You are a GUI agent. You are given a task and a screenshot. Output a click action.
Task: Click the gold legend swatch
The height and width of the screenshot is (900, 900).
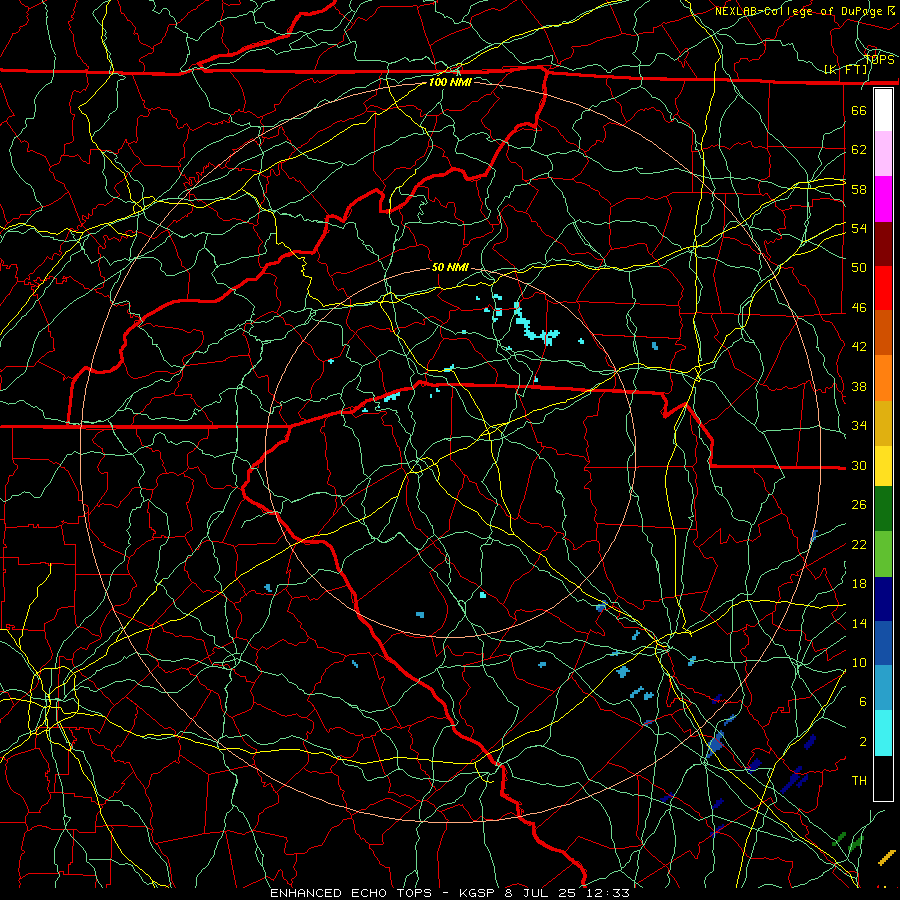(883, 423)
